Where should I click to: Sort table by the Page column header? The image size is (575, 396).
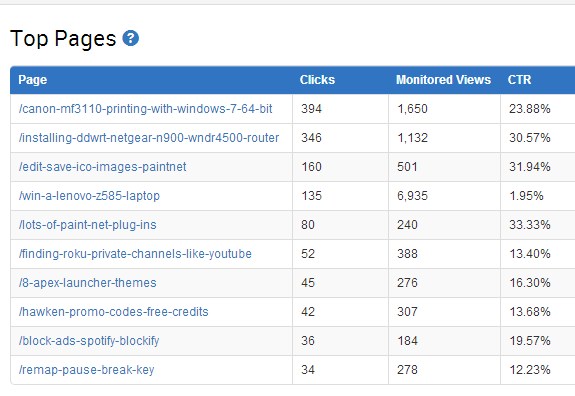[33, 80]
